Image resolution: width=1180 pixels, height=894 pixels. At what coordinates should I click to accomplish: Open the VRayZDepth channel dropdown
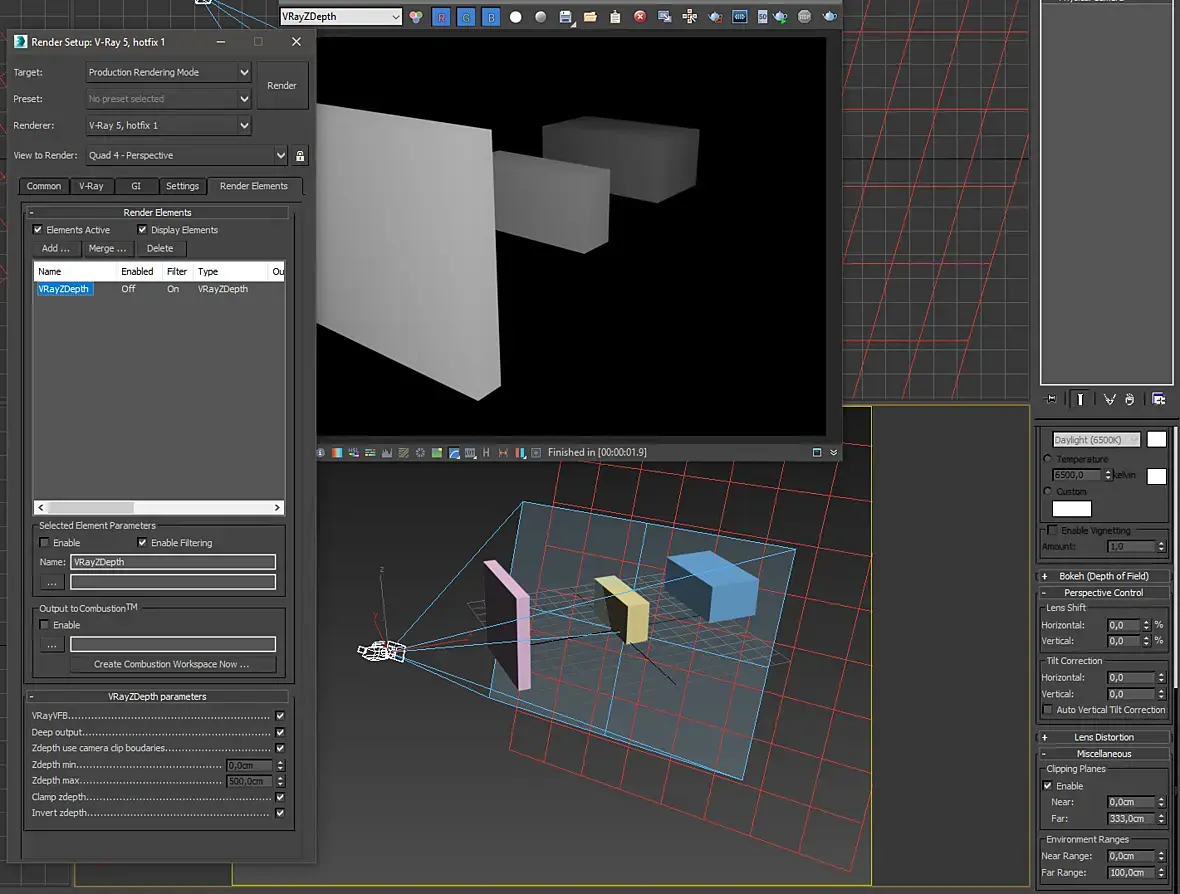tap(341, 17)
